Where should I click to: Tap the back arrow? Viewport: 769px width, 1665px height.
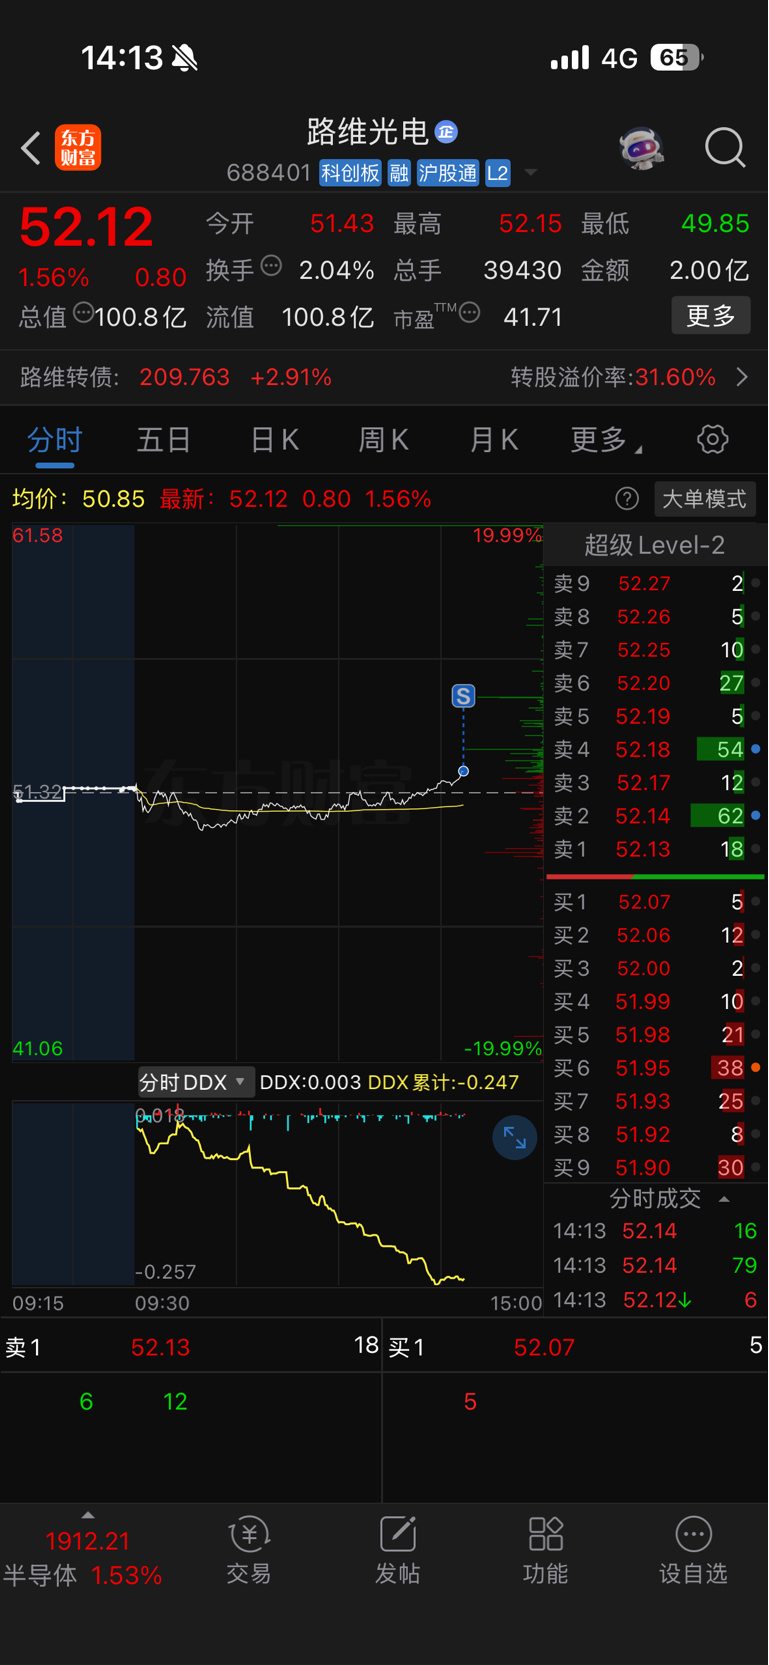point(31,149)
